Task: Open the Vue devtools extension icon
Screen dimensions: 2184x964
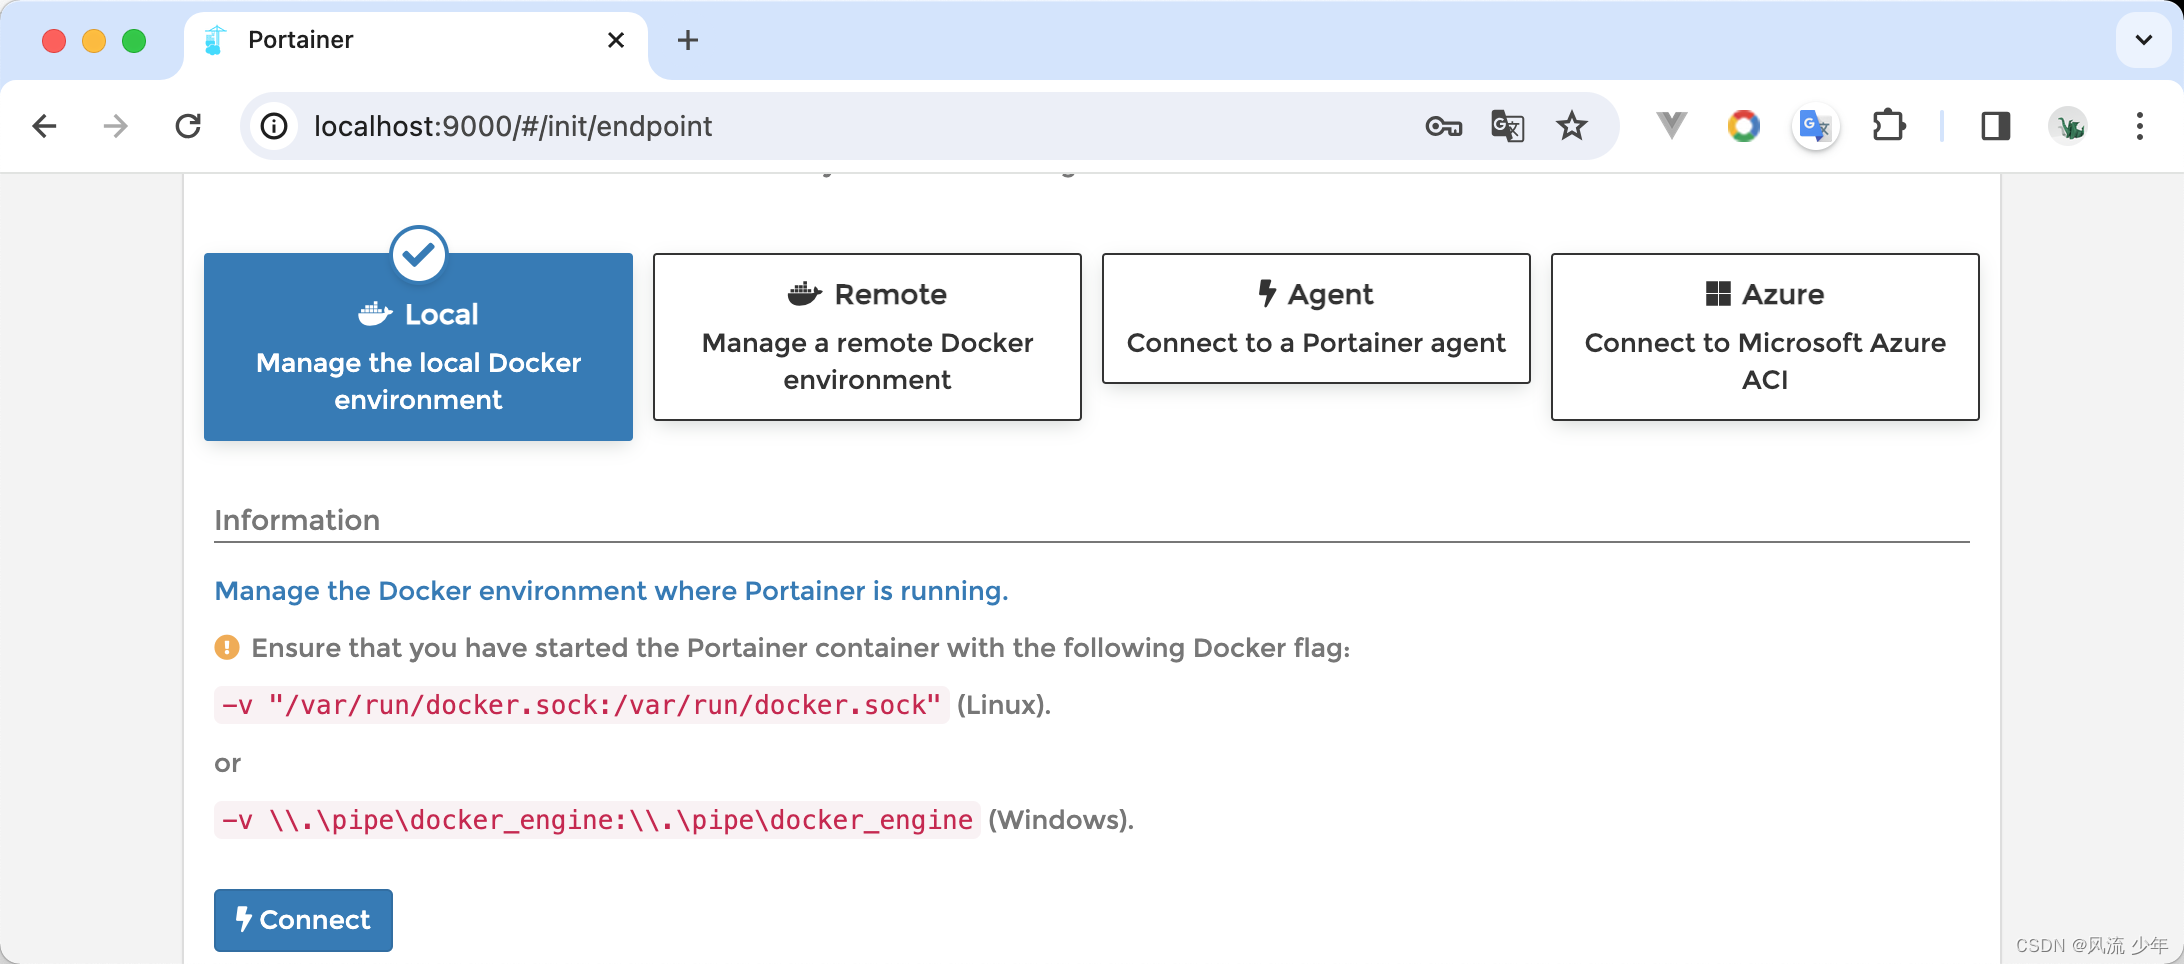Action: pyautogui.click(x=1671, y=126)
